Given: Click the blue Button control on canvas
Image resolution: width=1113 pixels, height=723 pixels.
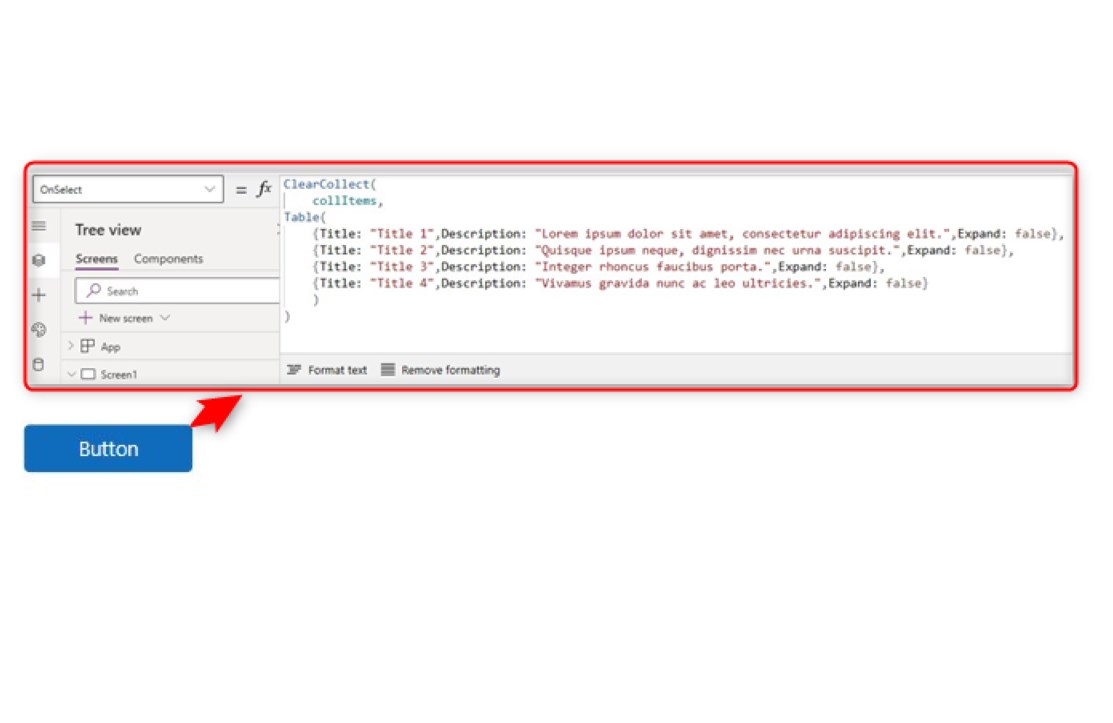Looking at the screenshot, I should coord(107,448).
